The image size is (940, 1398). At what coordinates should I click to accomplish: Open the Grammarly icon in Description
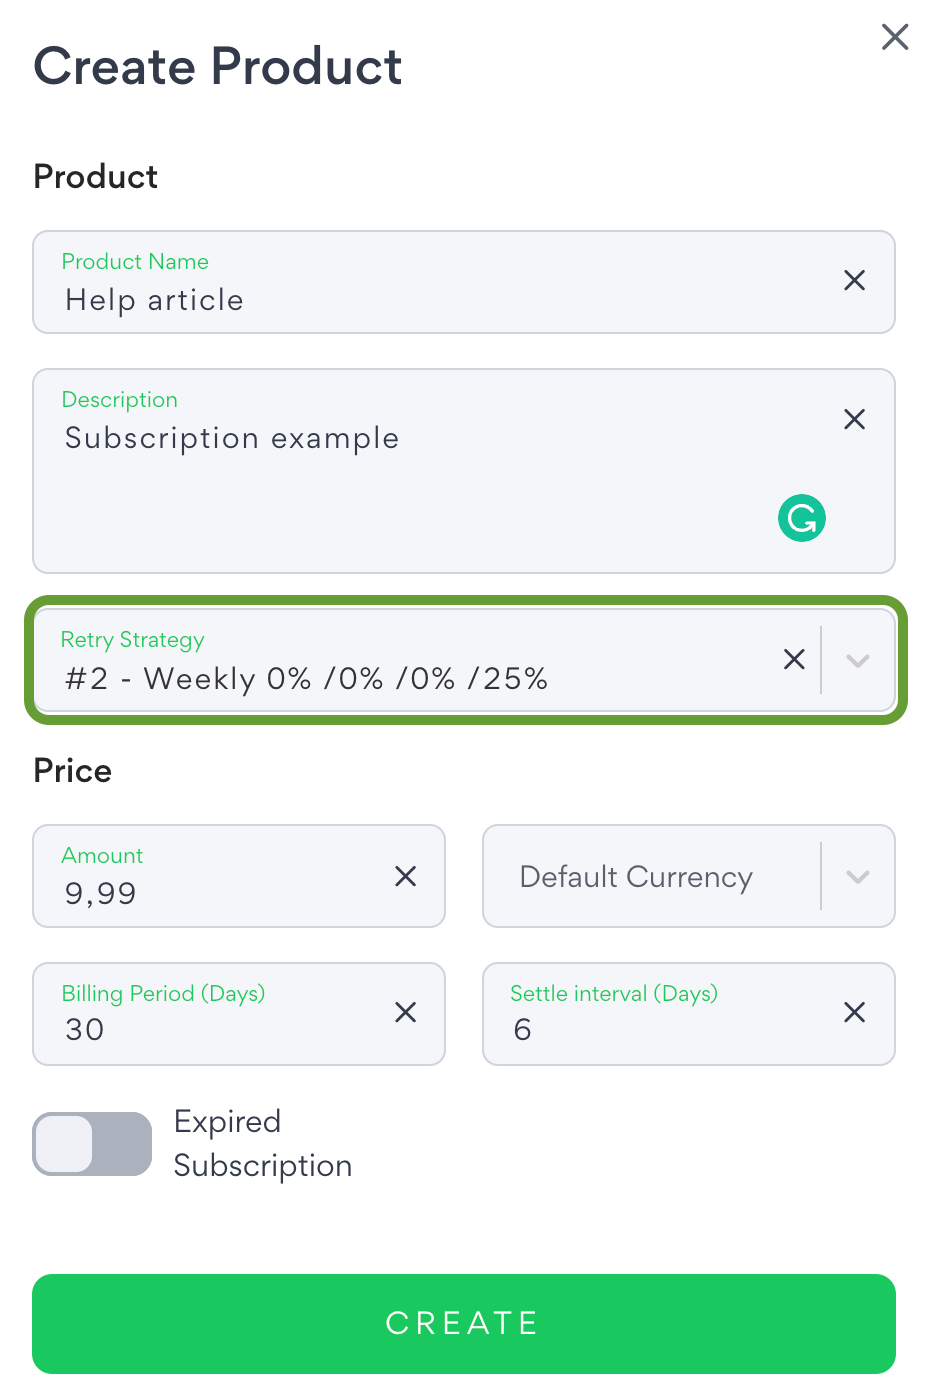point(802,518)
